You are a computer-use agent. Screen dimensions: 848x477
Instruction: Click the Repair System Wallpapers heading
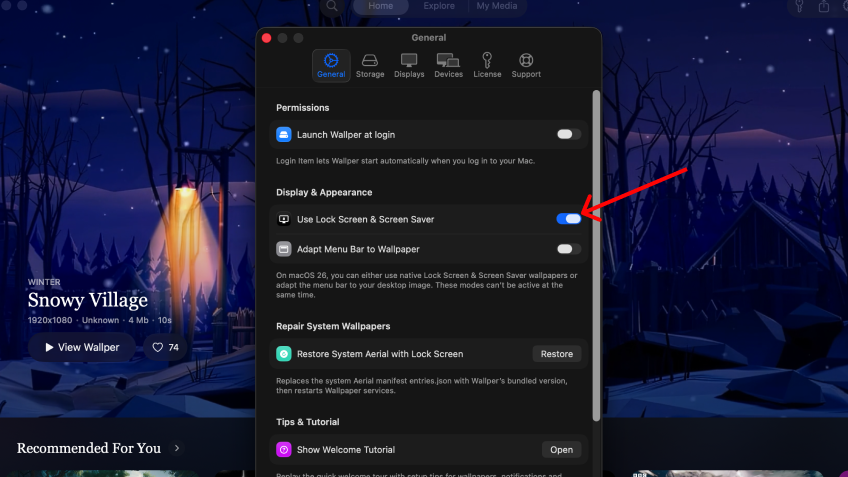(x=333, y=326)
